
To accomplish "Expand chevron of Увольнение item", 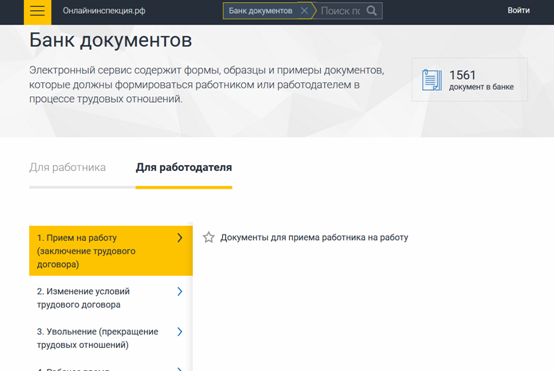I will click(x=180, y=331).
